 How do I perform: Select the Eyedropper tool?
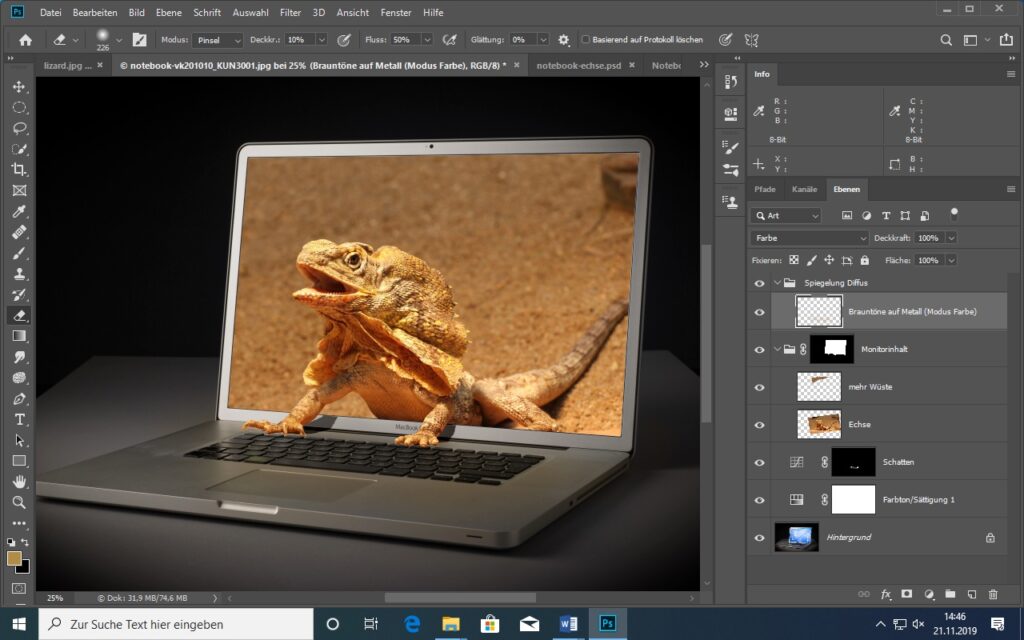19,212
